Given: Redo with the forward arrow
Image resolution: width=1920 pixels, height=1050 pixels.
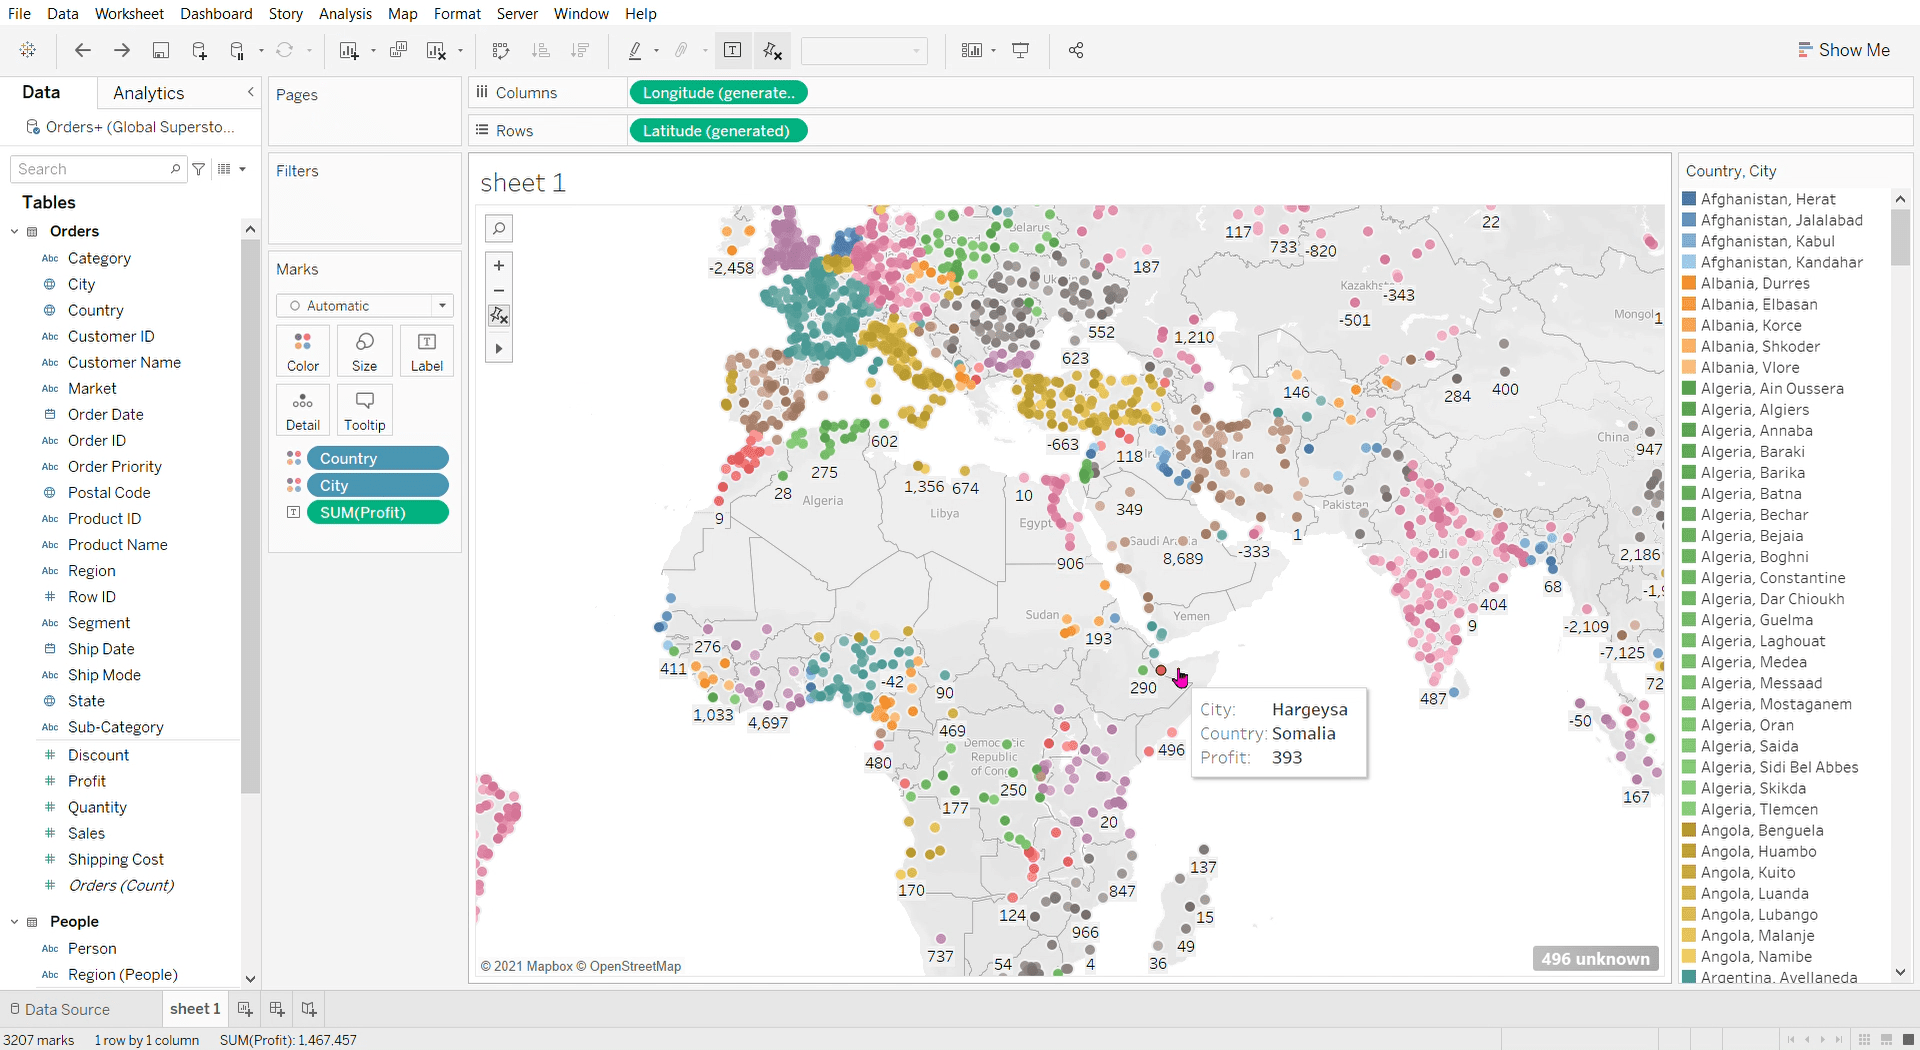Looking at the screenshot, I should [122, 50].
